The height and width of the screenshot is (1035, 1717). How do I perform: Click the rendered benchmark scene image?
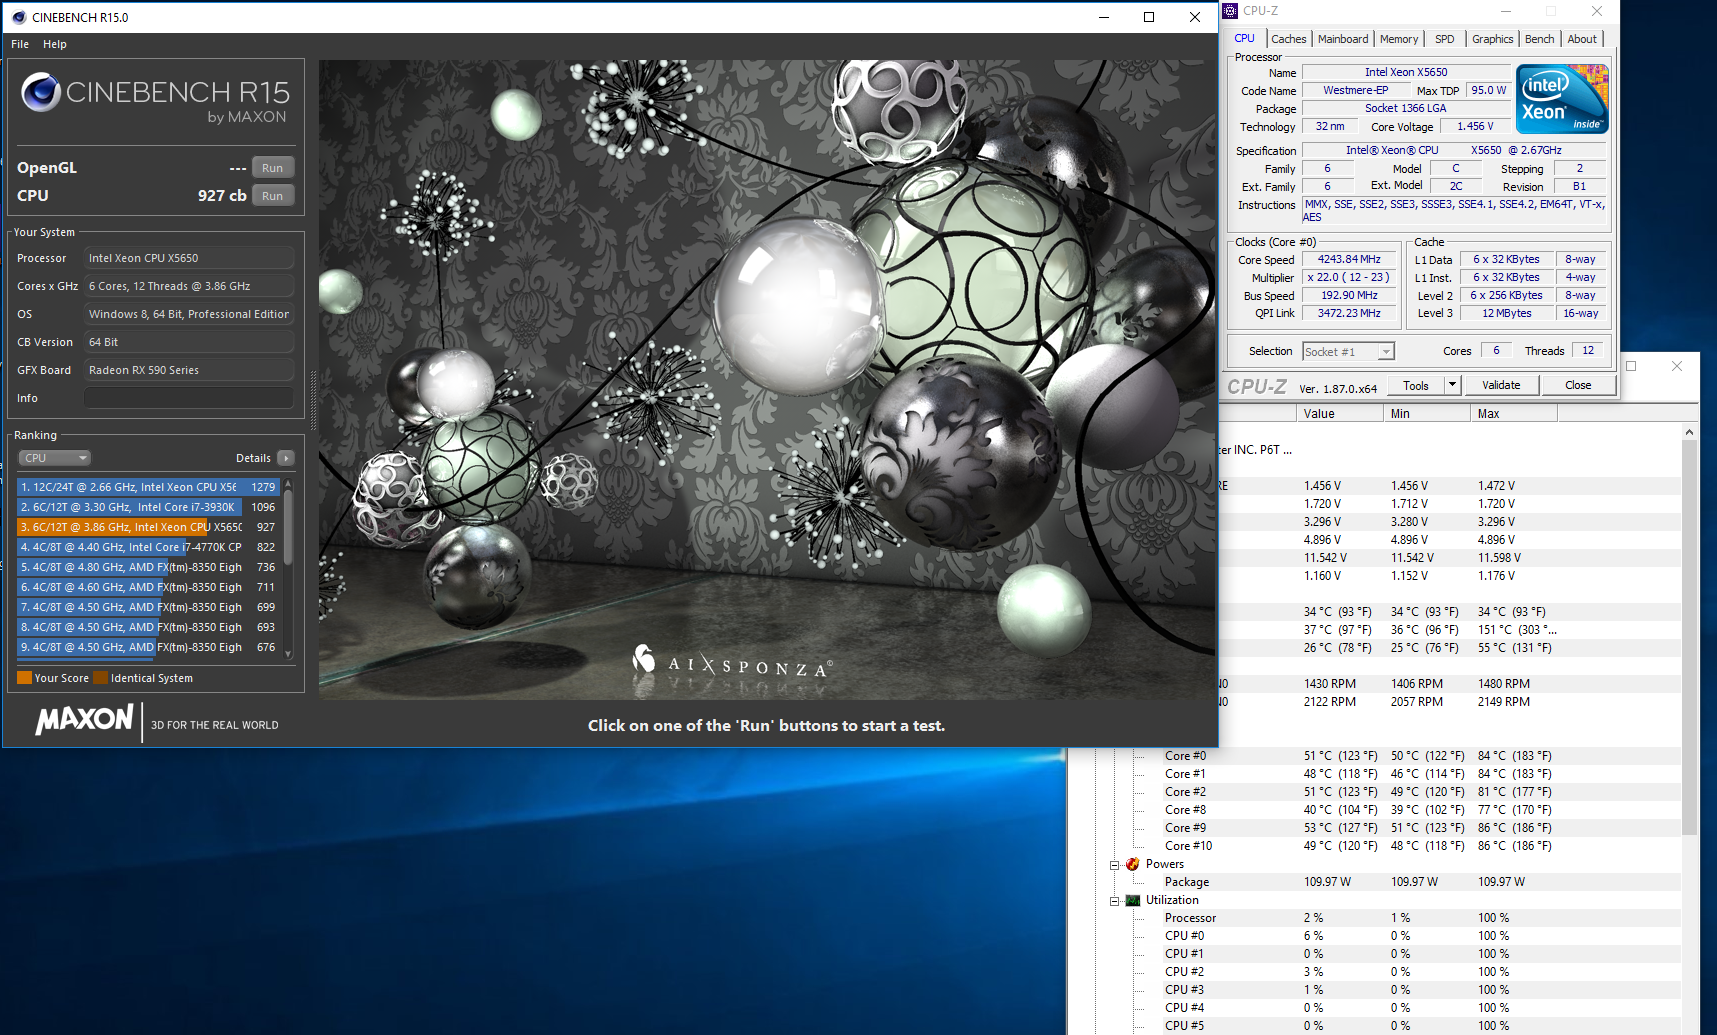tap(767, 380)
